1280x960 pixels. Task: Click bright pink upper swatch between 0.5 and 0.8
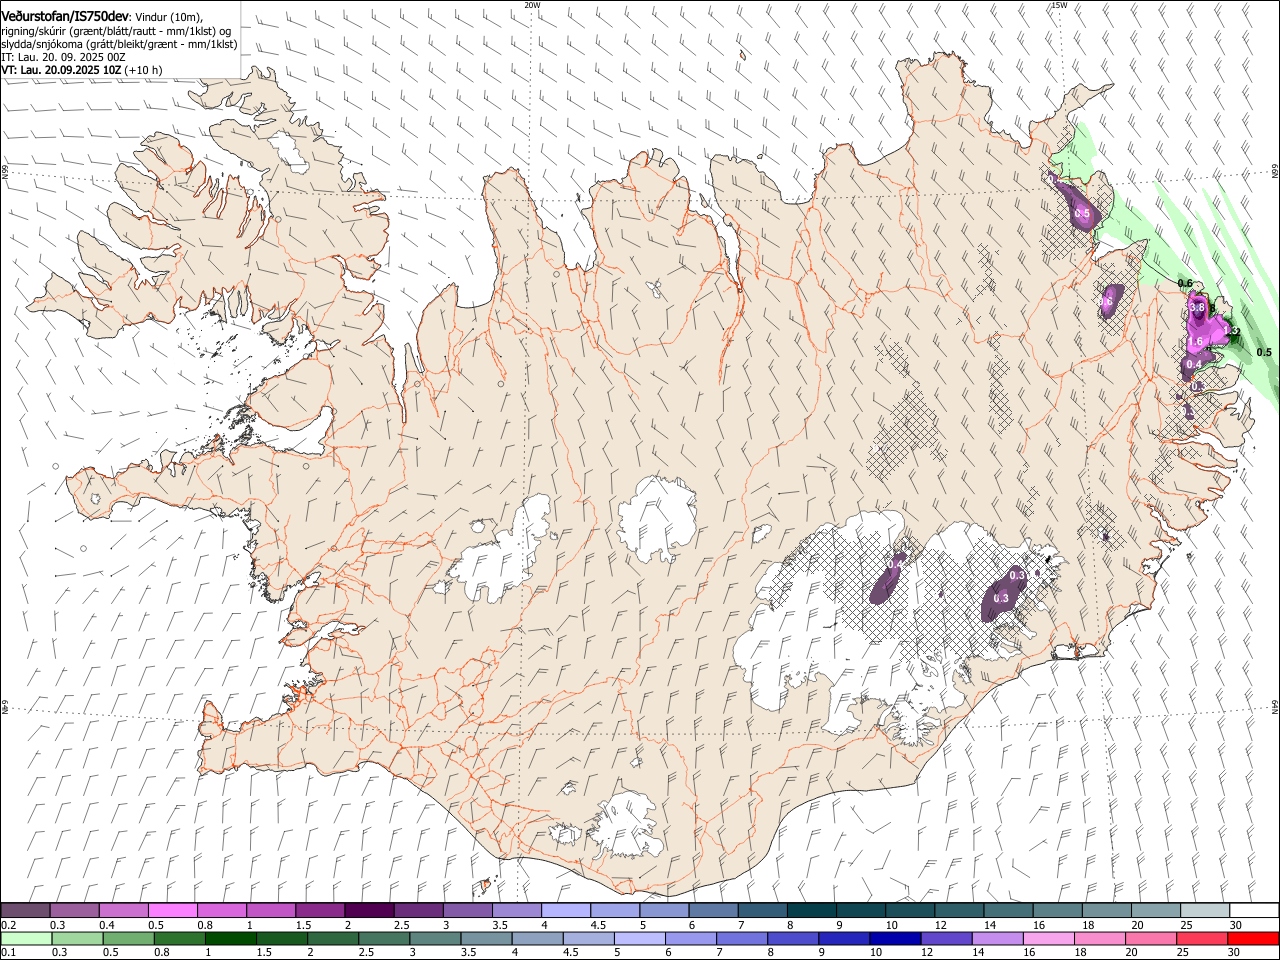(172, 911)
